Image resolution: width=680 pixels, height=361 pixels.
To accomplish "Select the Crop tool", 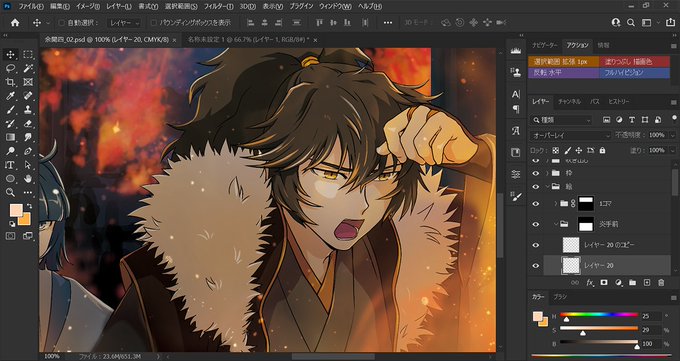I will pos(10,82).
